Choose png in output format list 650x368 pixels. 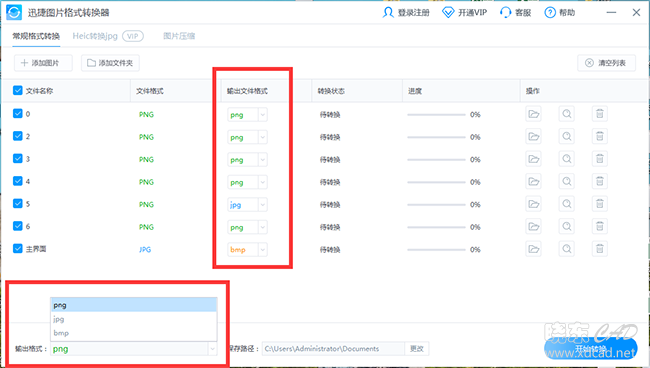tap(133, 305)
